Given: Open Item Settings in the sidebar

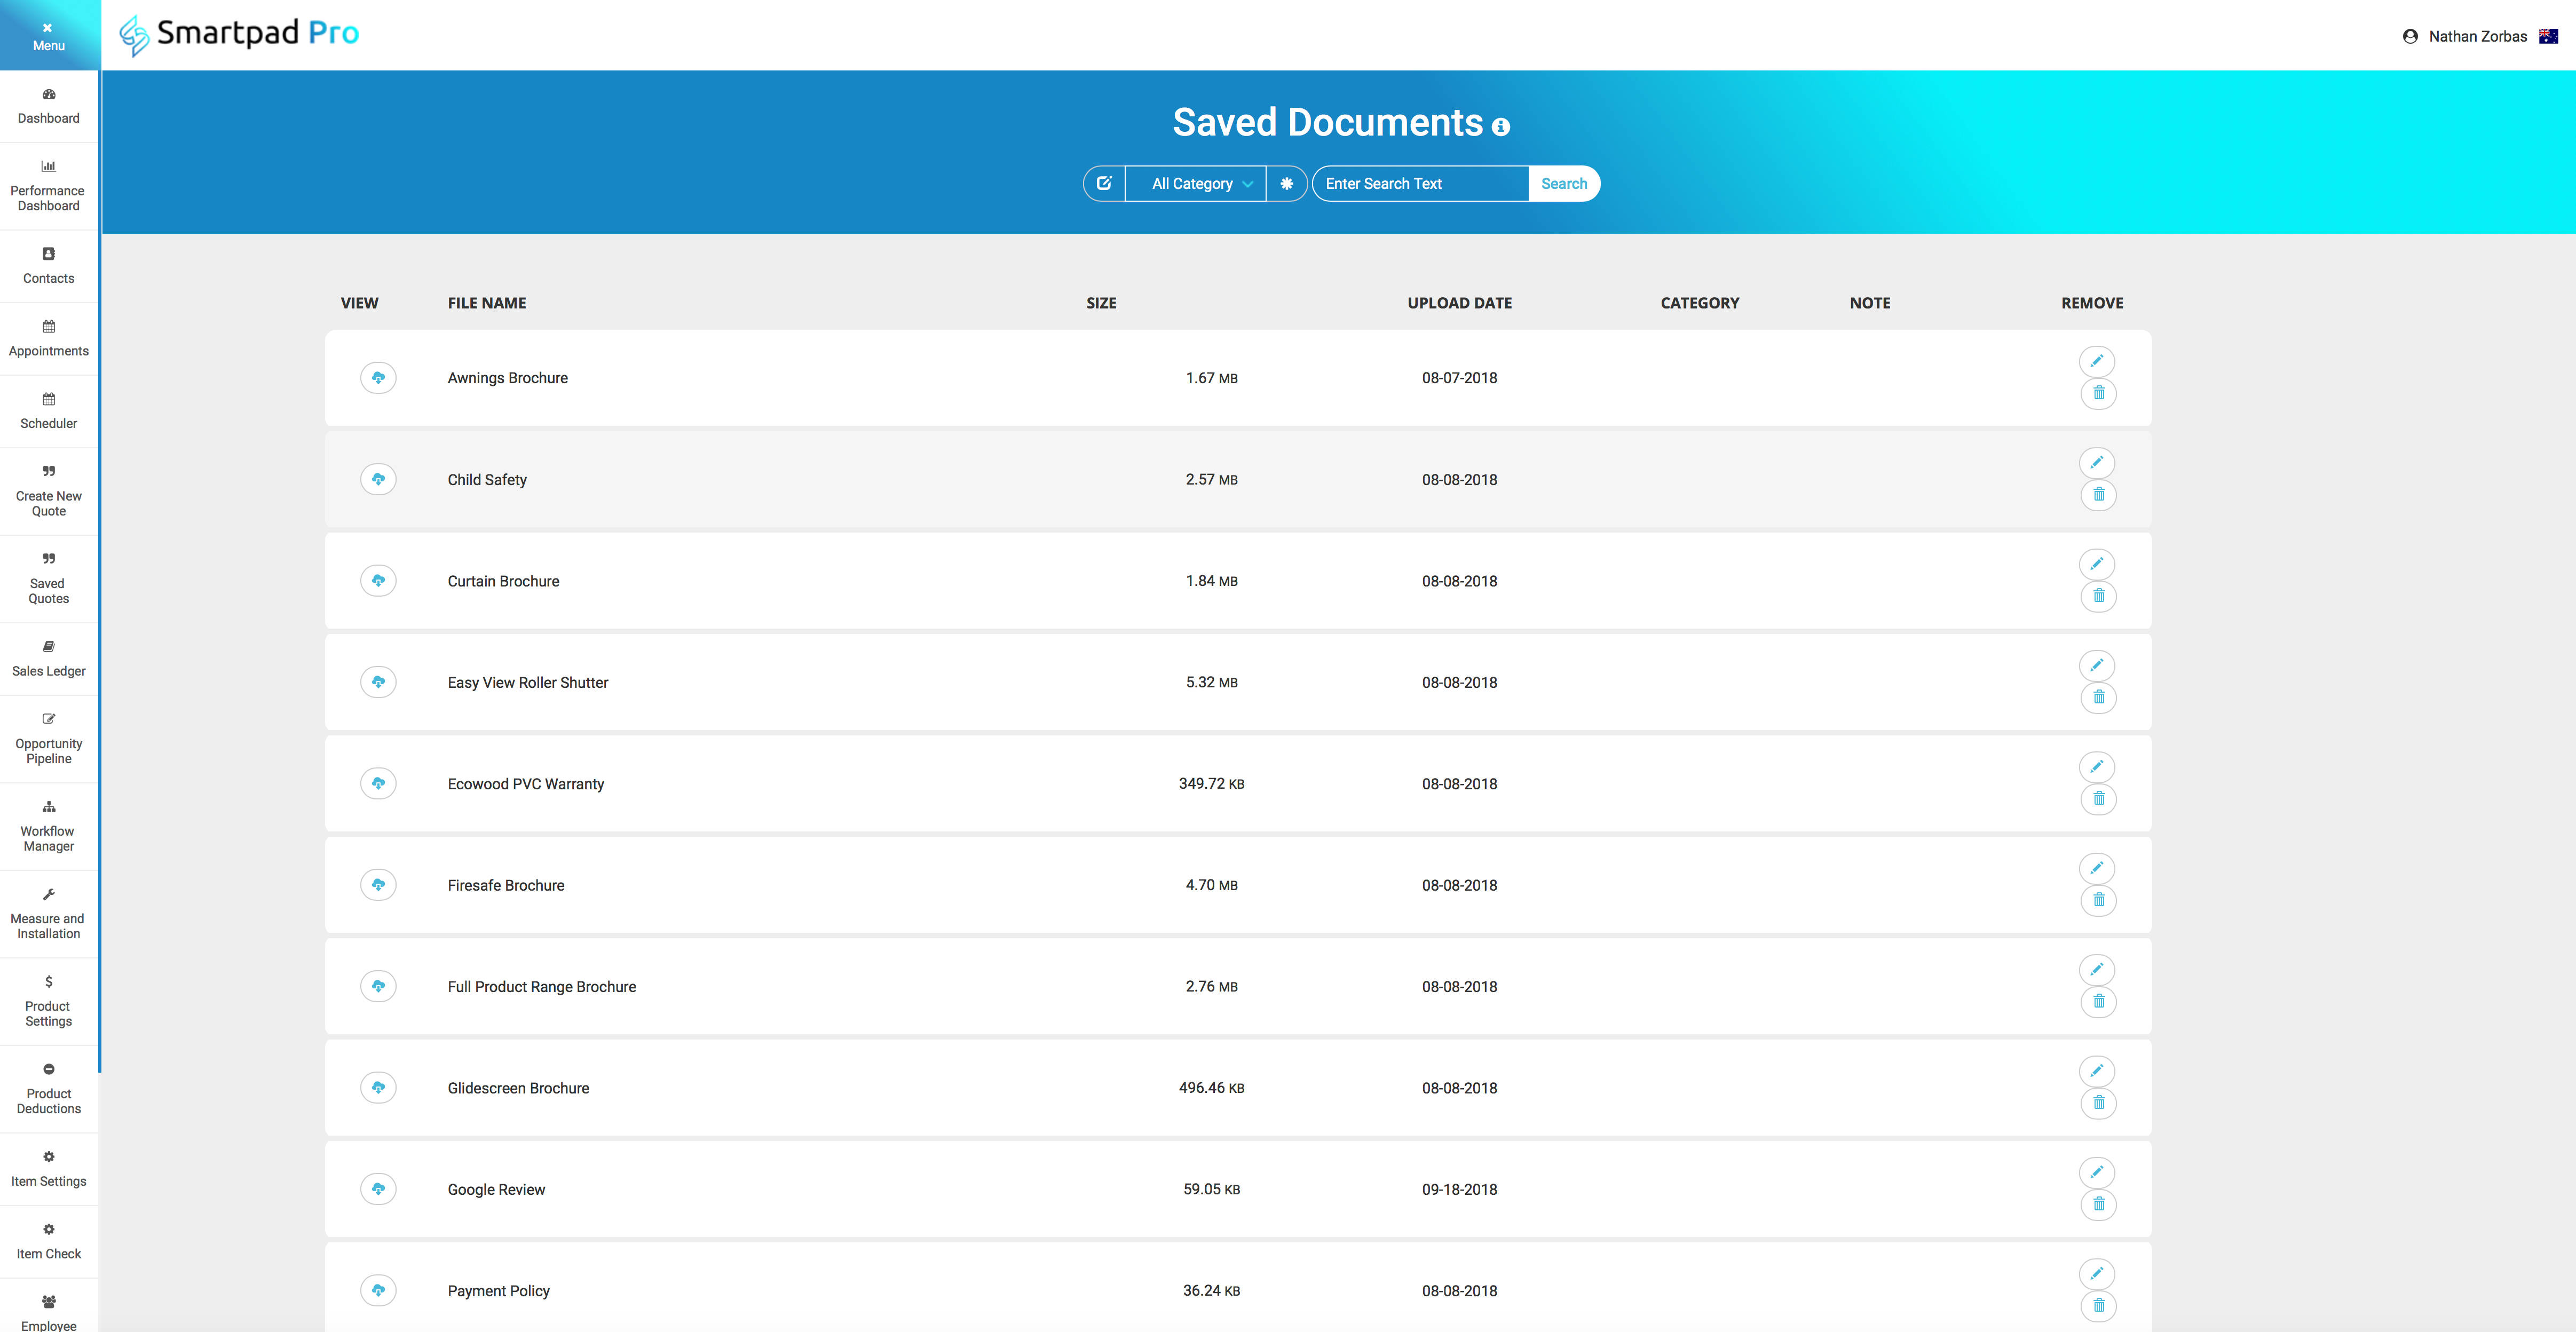Looking at the screenshot, I should (49, 1170).
